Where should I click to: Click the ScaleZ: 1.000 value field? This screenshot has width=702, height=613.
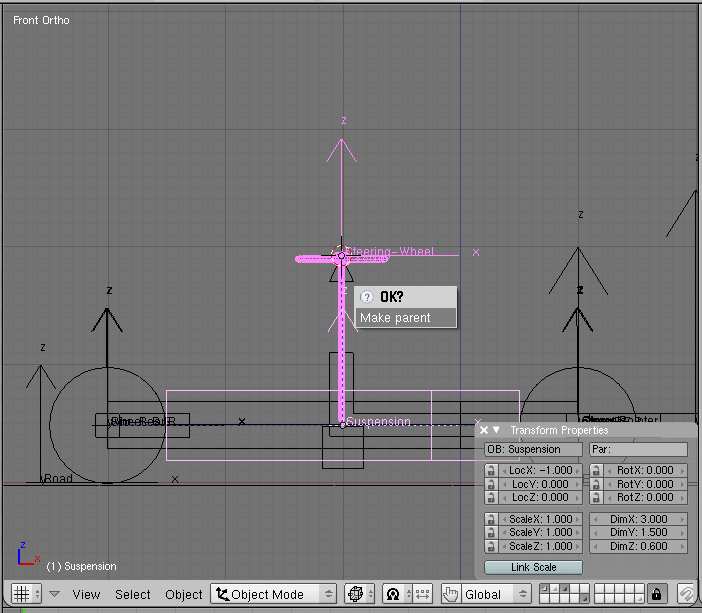(x=540, y=546)
